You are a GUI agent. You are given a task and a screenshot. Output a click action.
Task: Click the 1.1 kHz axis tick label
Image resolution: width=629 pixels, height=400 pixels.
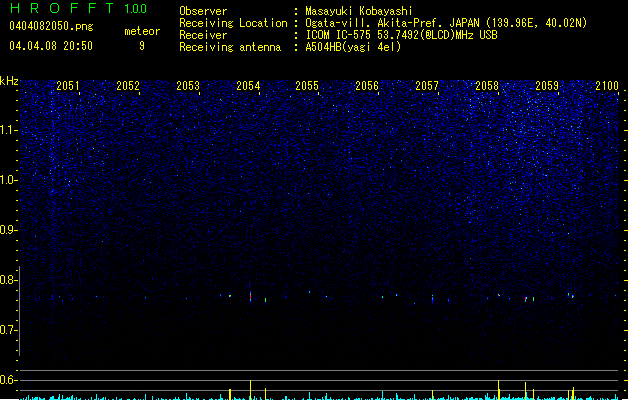tap(9, 130)
